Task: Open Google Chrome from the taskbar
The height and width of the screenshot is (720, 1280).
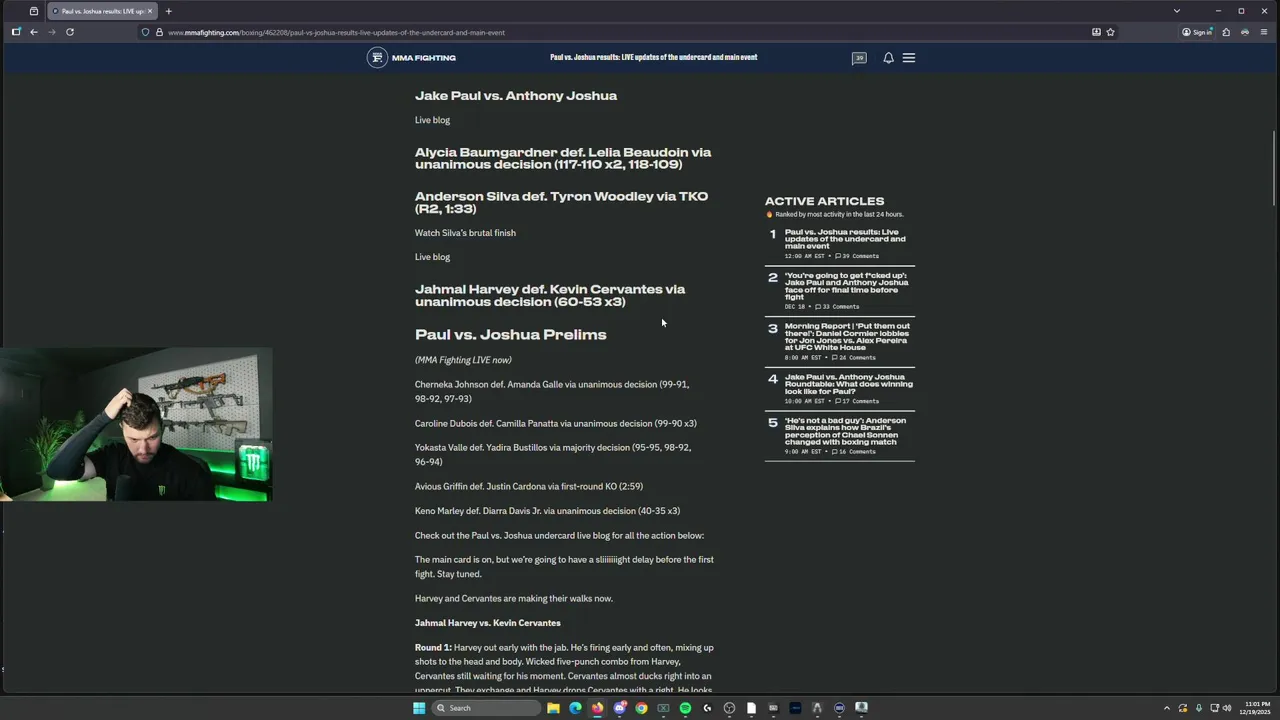Action: [641, 708]
